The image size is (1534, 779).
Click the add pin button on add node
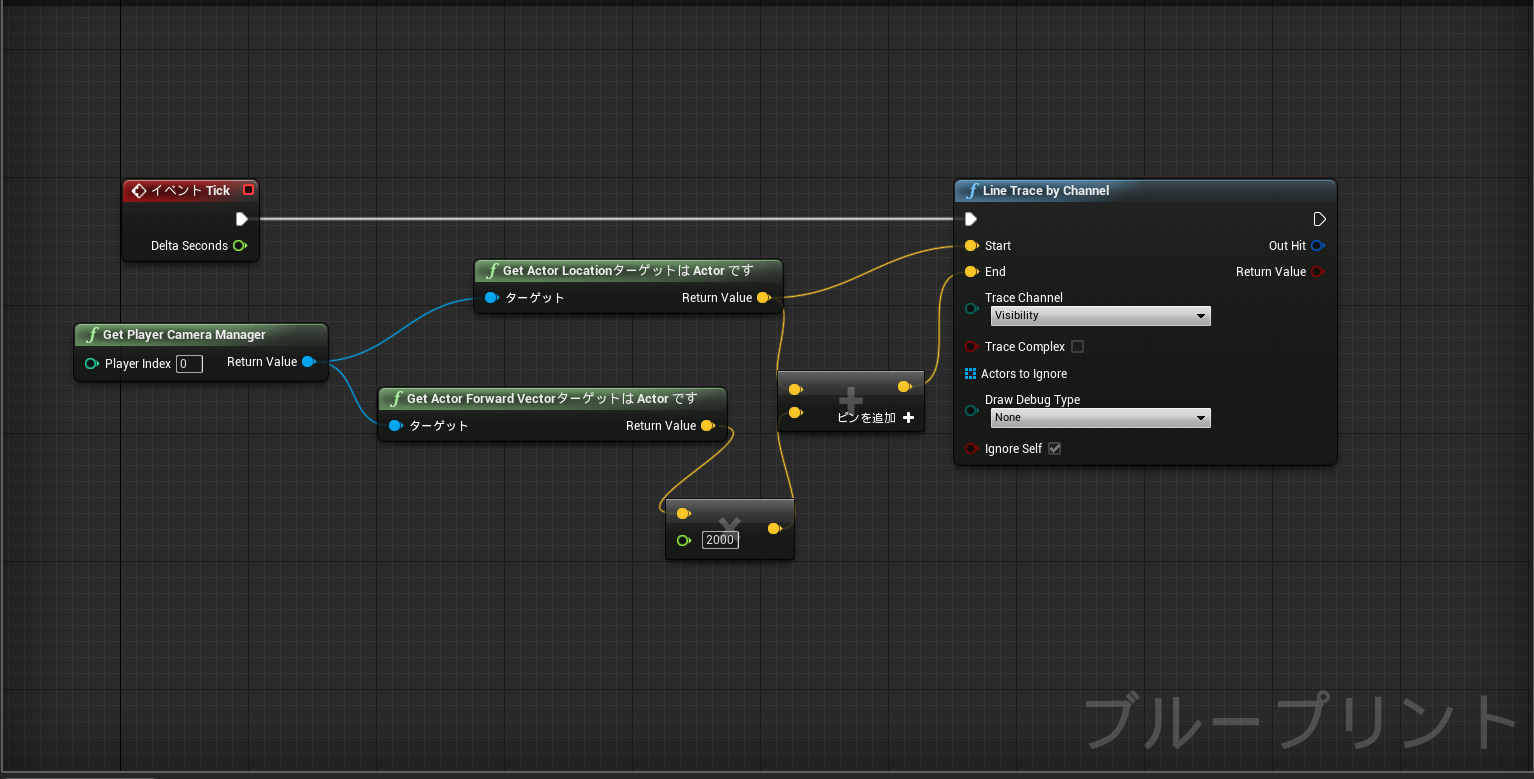coord(876,418)
